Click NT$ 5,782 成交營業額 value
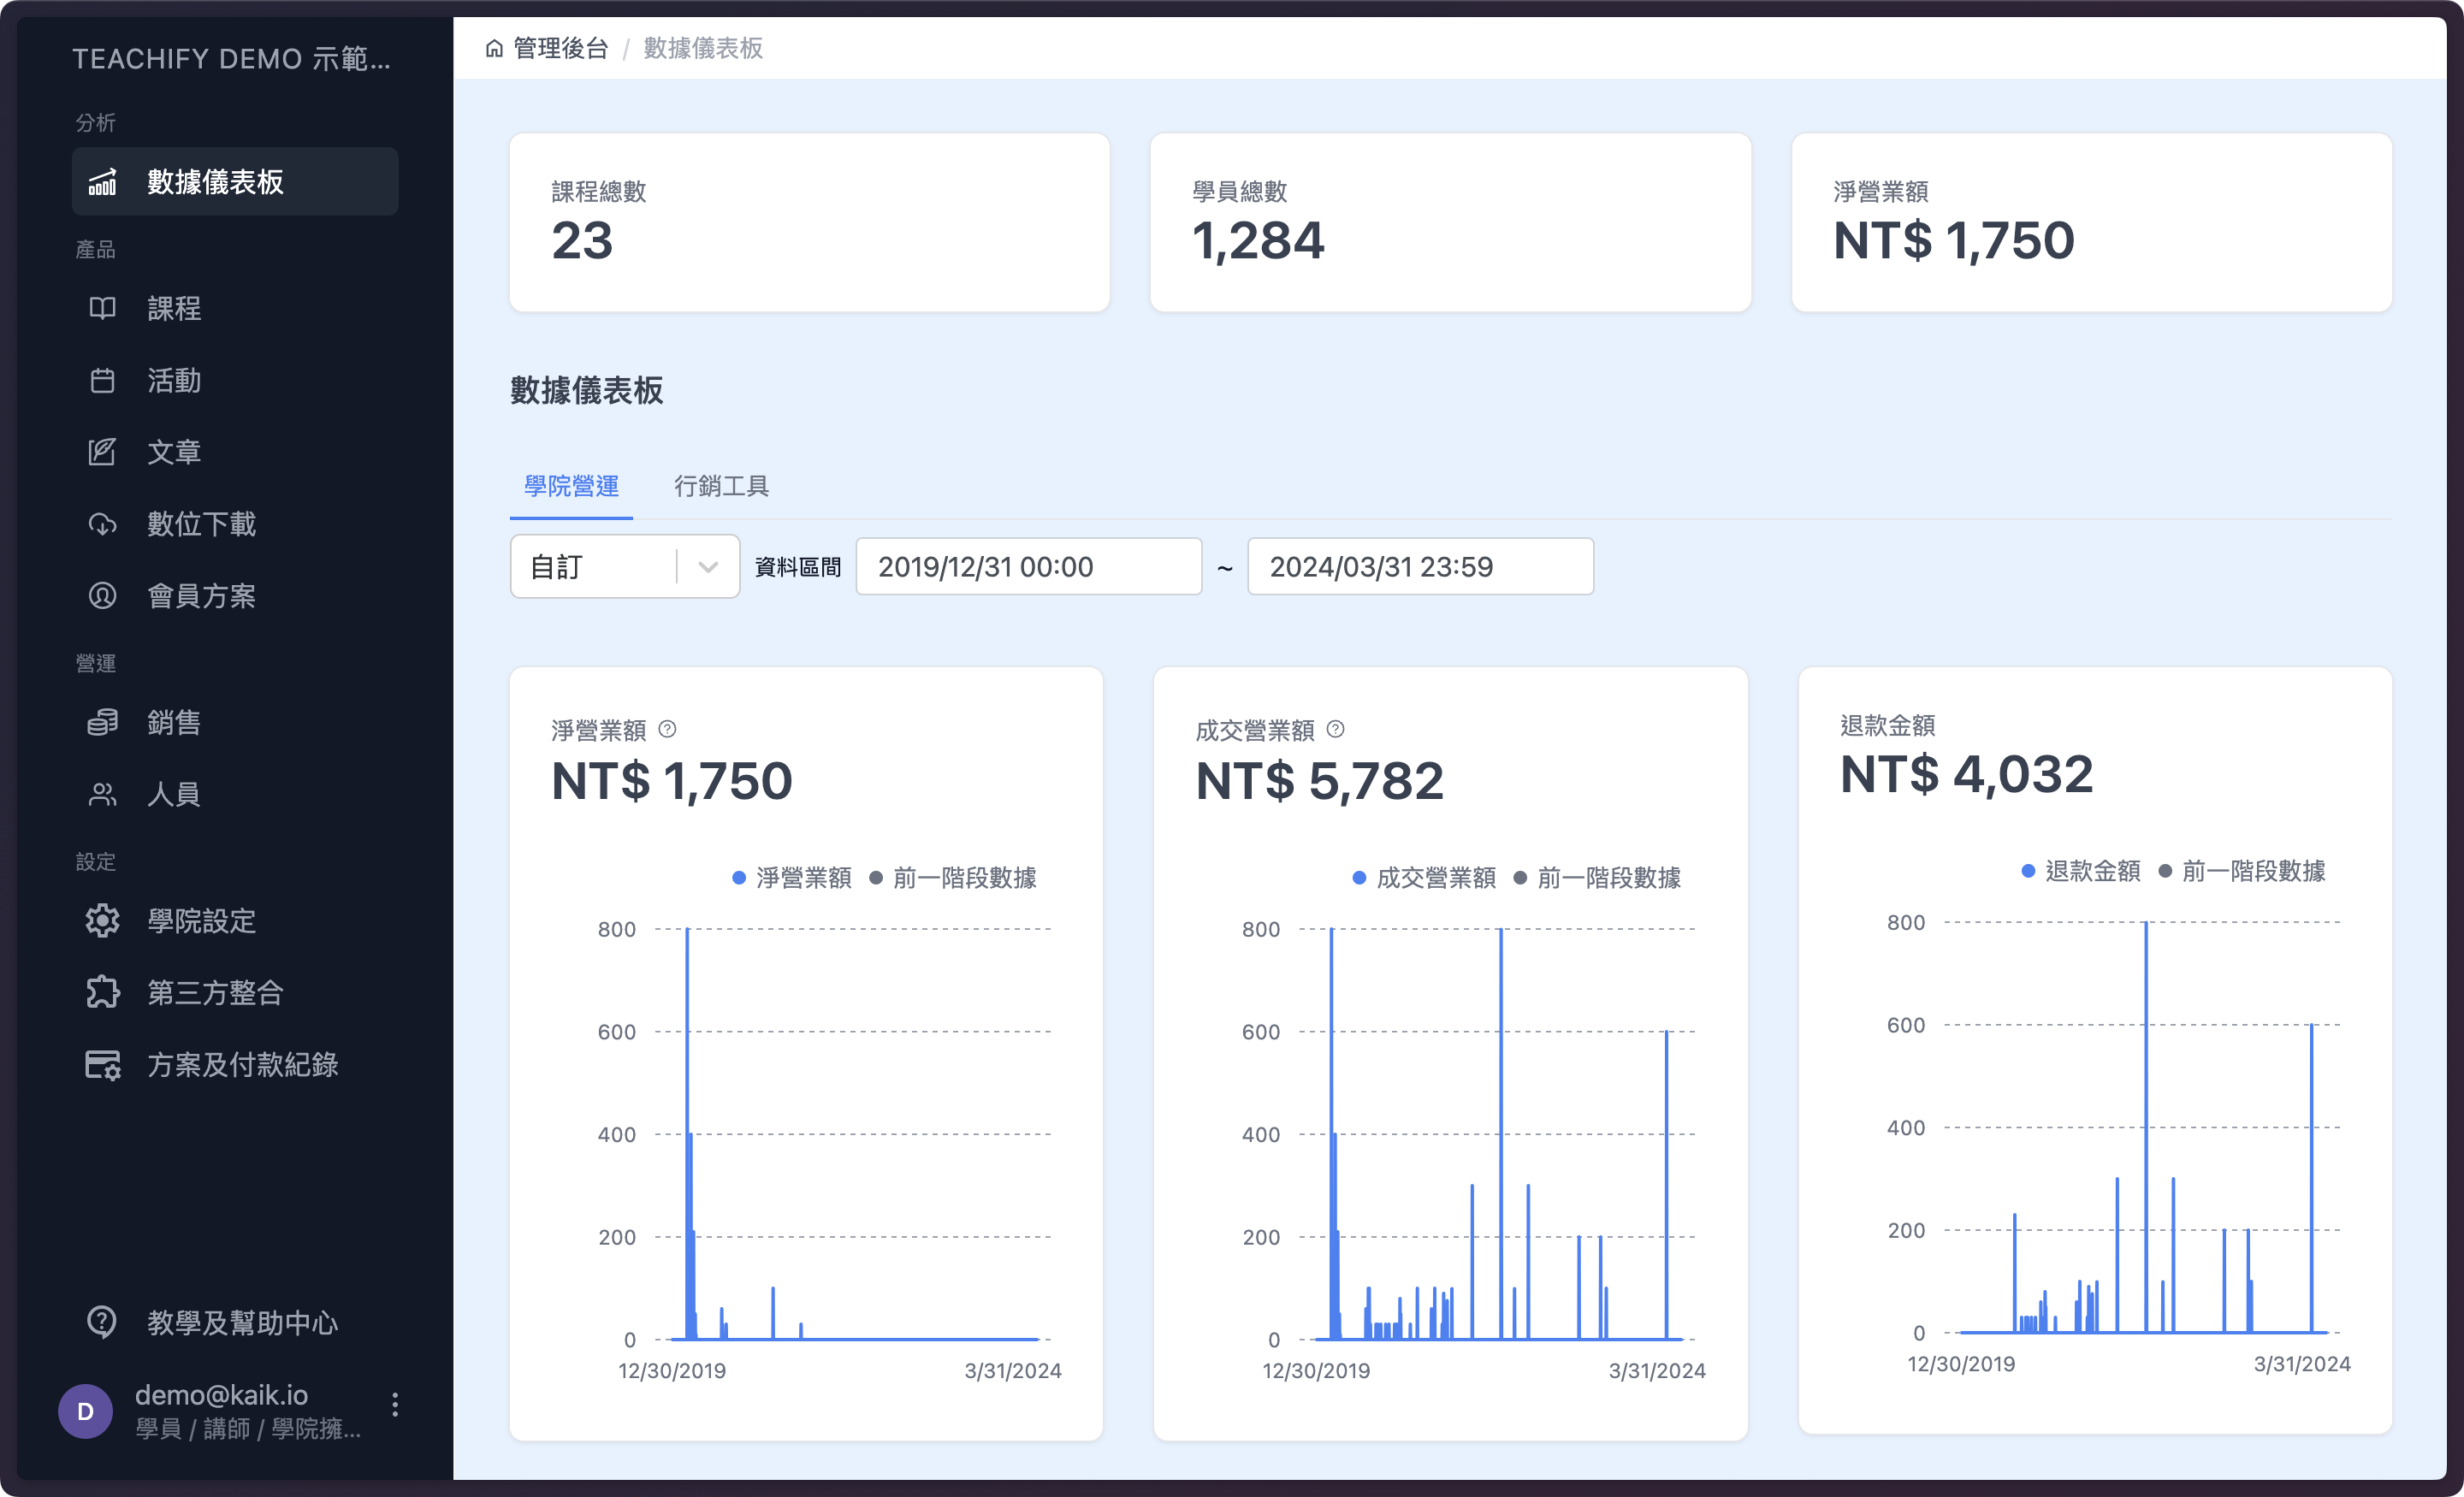2464x1497 pixels. coord(1320,781)
